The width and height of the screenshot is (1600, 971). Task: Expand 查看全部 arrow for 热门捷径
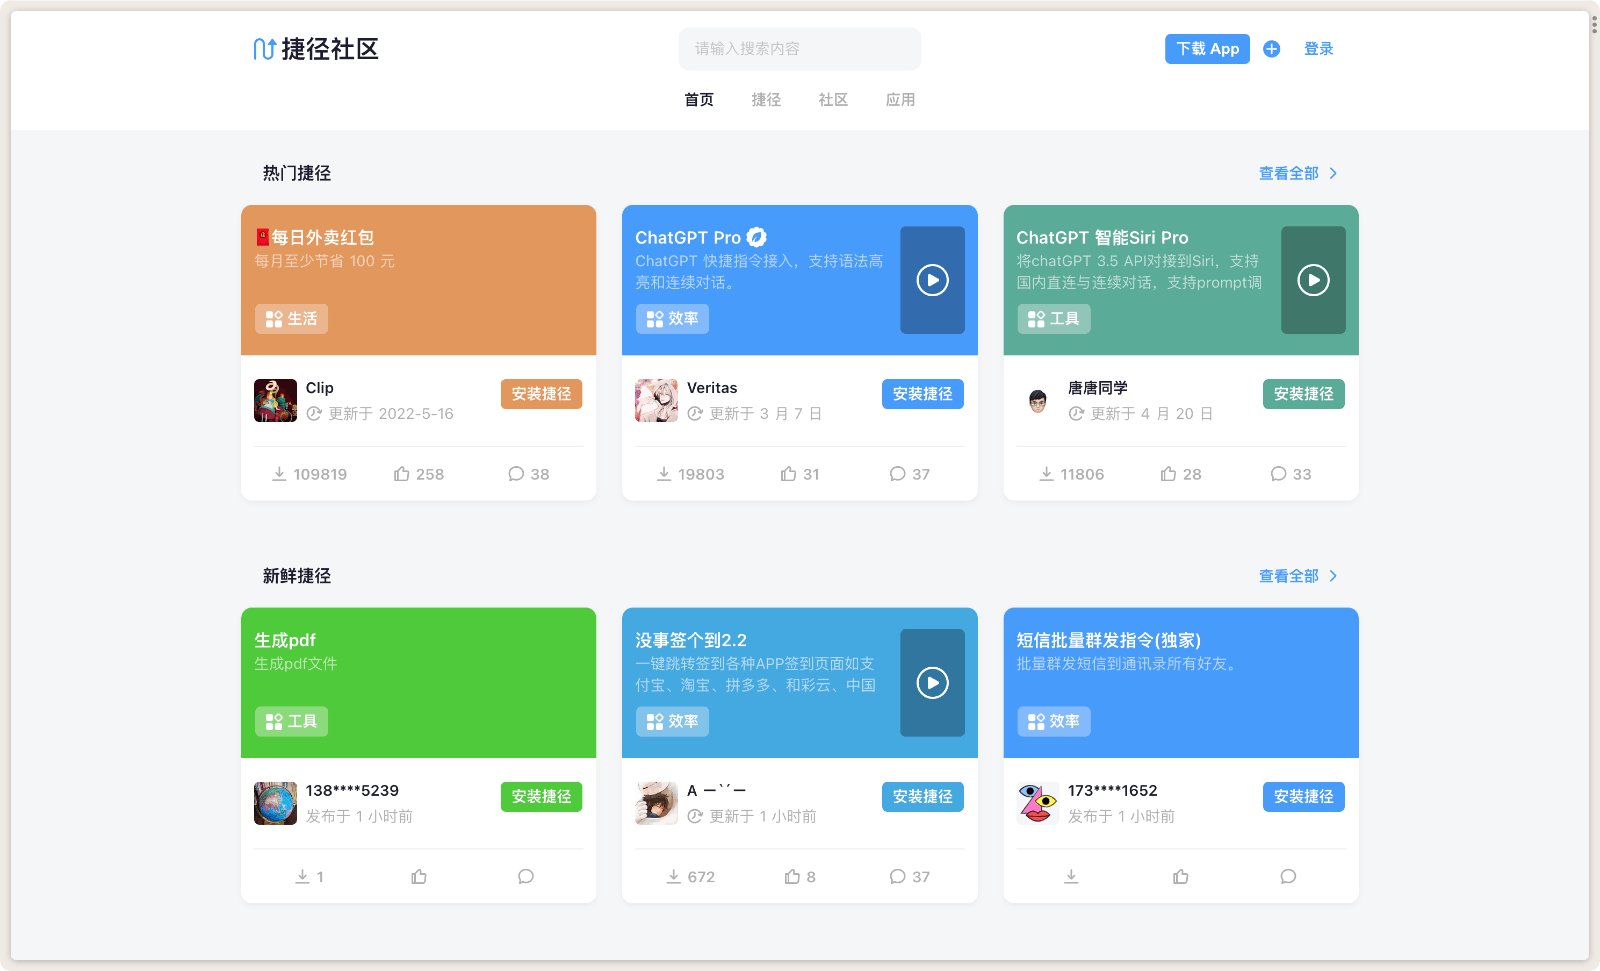(x=1333, y=173)
